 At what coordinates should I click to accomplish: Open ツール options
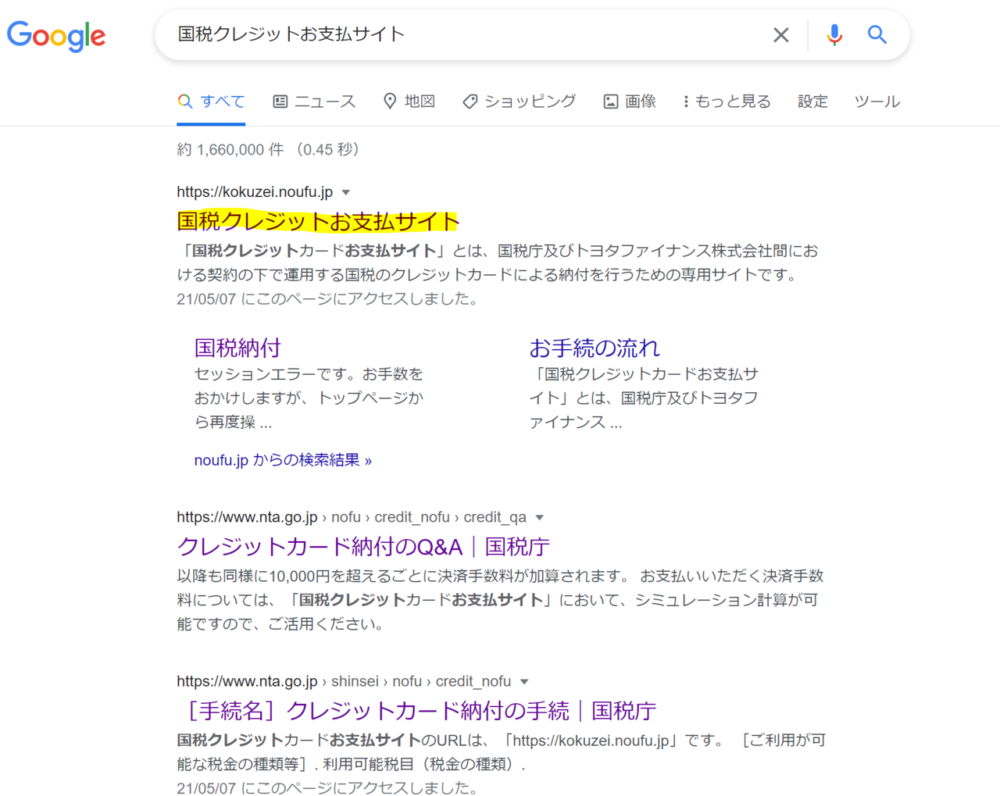pyautogui.click(x=877, y=101)
